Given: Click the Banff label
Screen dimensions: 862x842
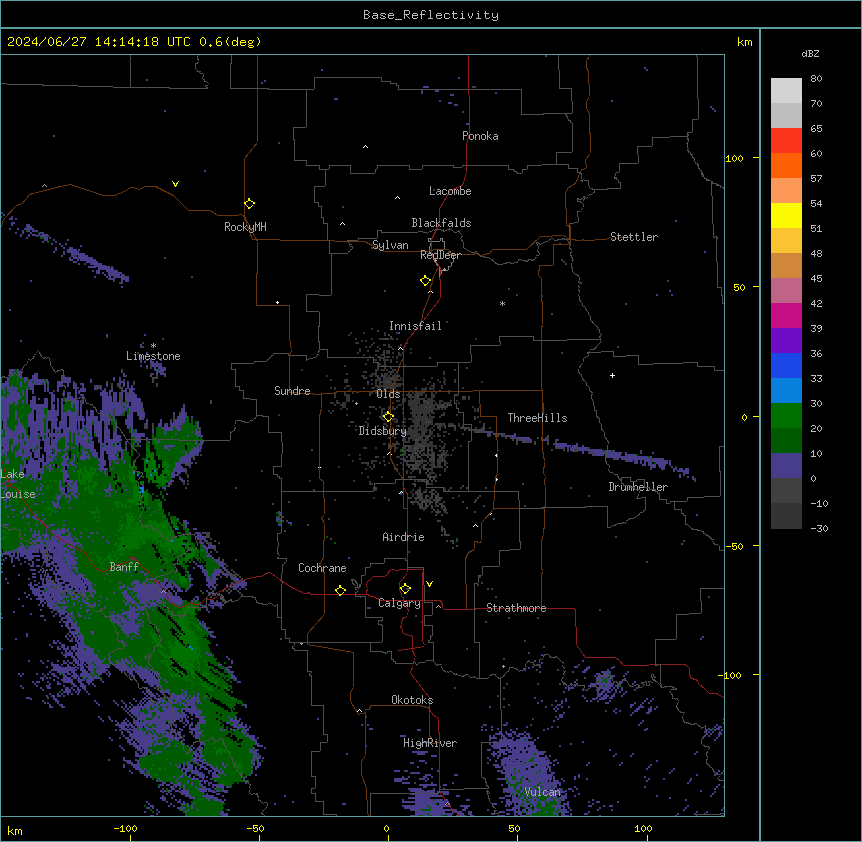Looking at the screenshot, I should [x=124, y=567].
